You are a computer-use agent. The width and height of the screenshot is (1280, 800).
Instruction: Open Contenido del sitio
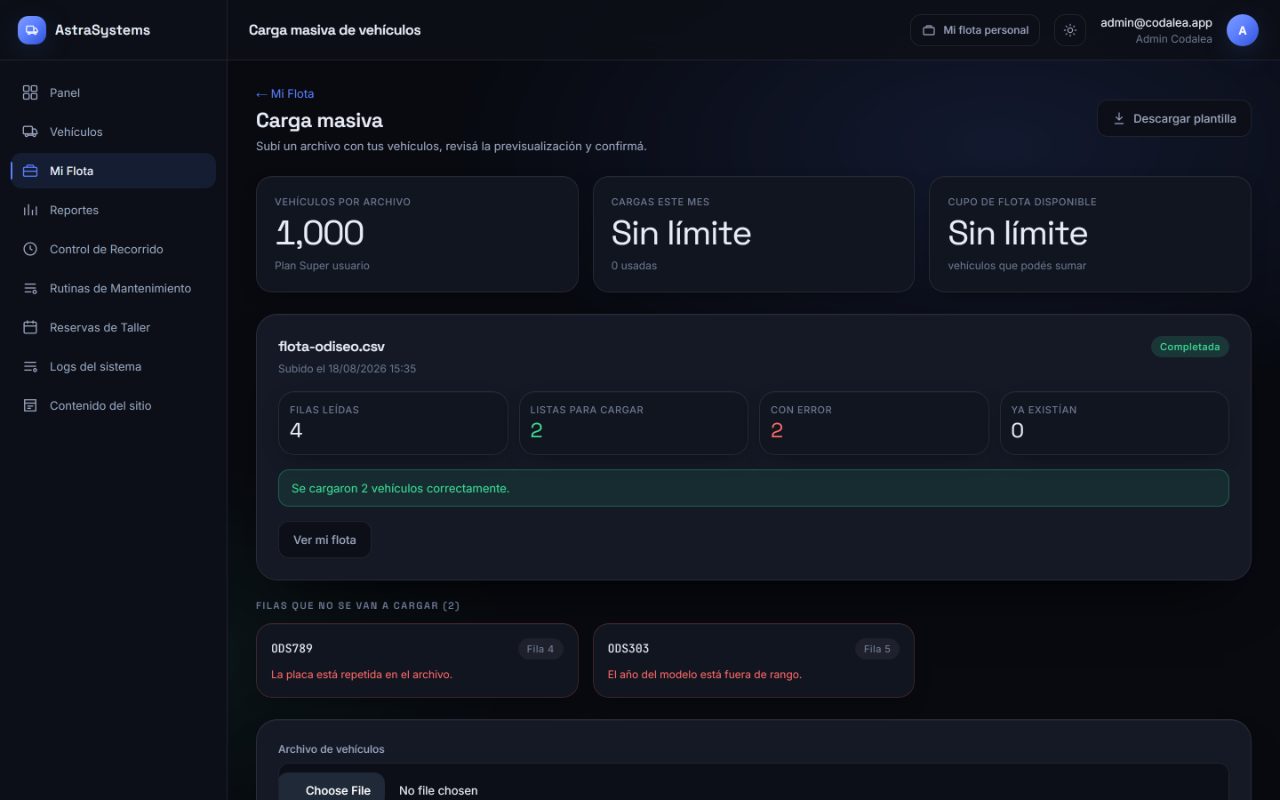(x=113, y=405)
